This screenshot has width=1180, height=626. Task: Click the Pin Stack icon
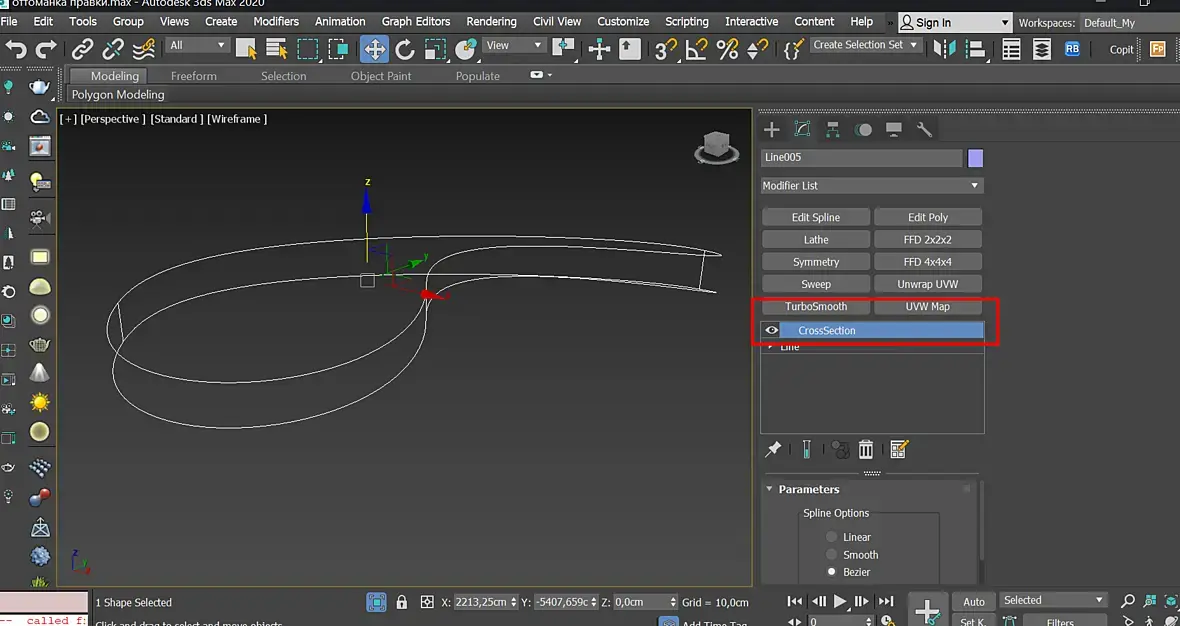[x=773, y=450]
